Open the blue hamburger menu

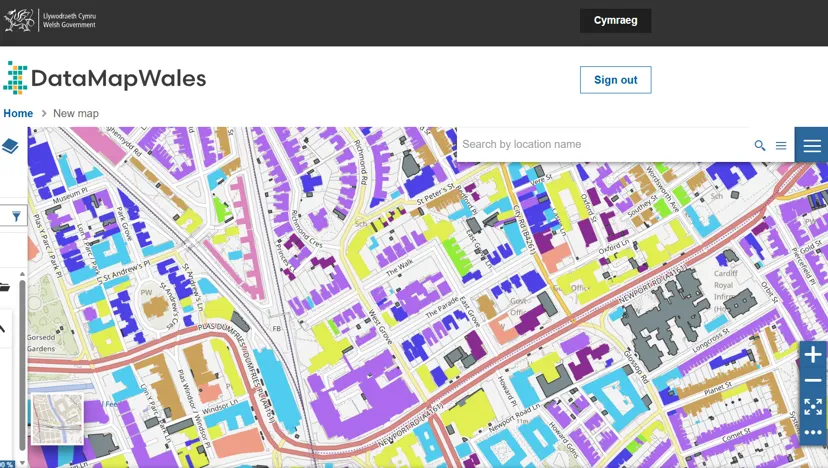[x=812, y=145]
